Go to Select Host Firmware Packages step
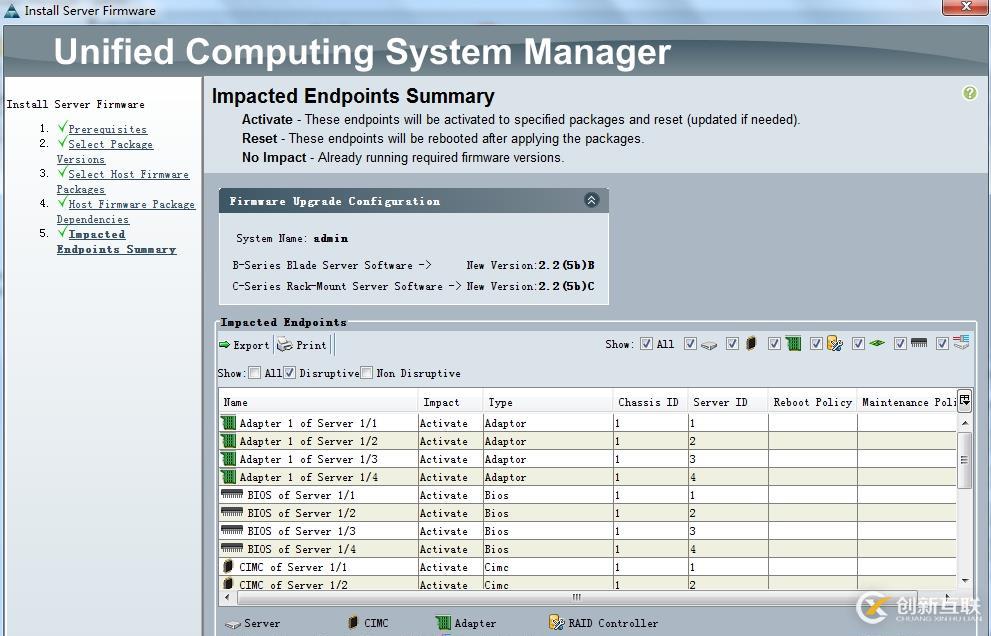The image size is (991, 636). tap(123, 181)
